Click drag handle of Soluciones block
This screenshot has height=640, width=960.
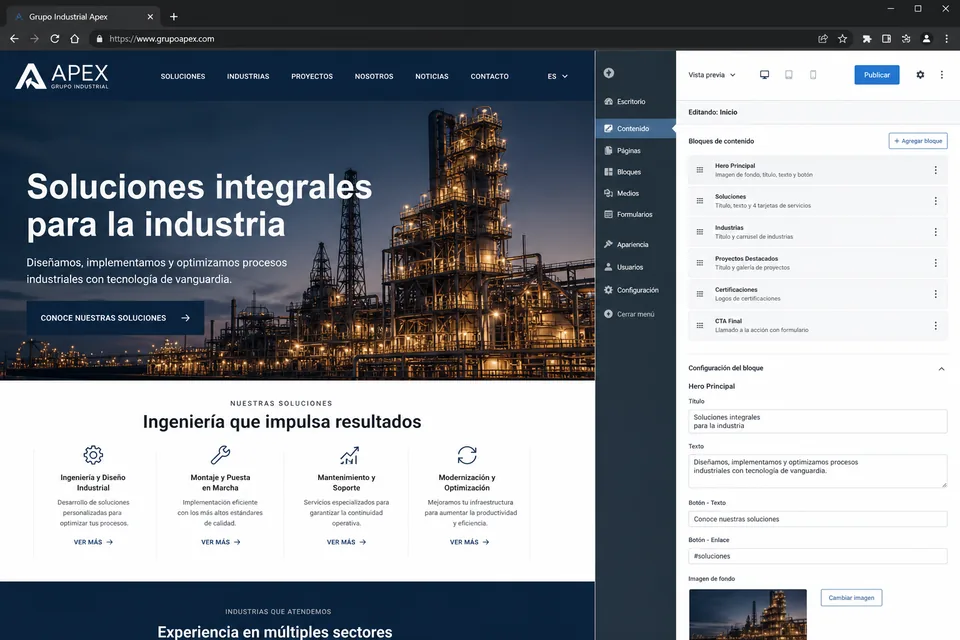(700, 201)
